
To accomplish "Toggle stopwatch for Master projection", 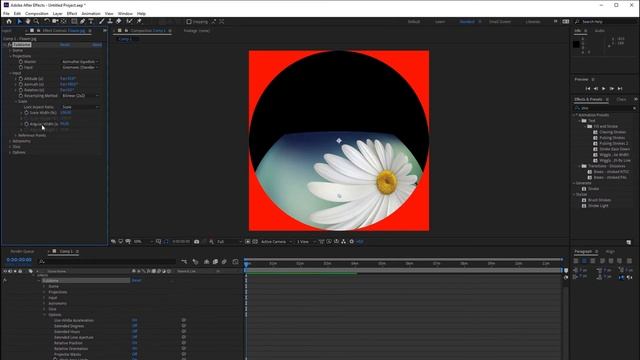I will click(21, 62).
